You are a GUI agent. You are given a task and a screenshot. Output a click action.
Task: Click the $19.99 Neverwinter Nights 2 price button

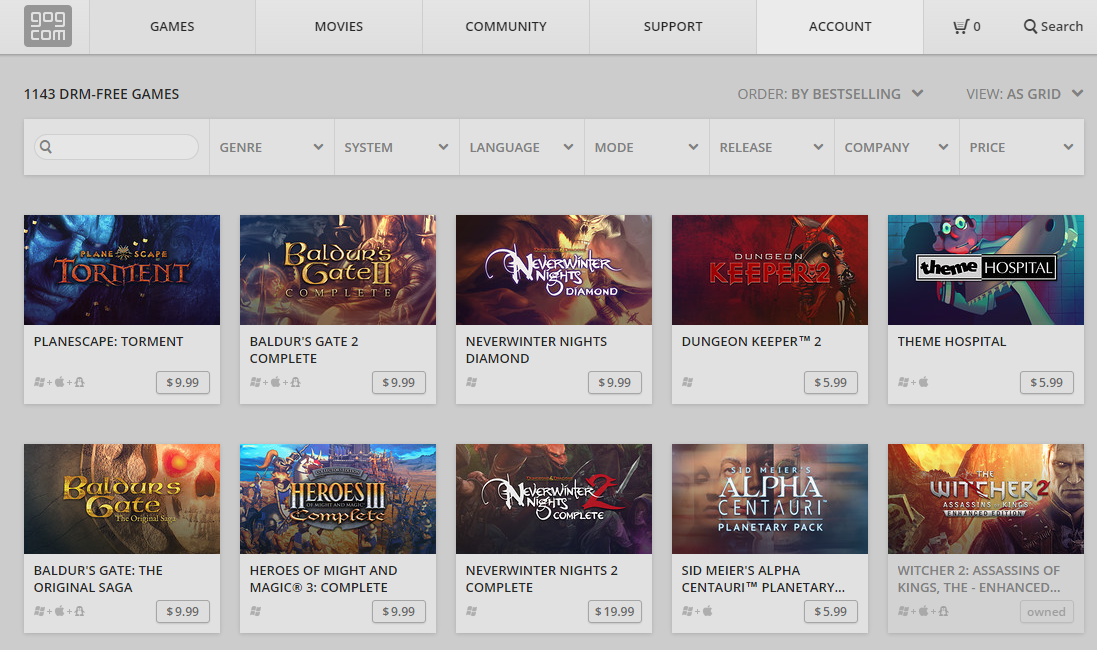point(614,611)
